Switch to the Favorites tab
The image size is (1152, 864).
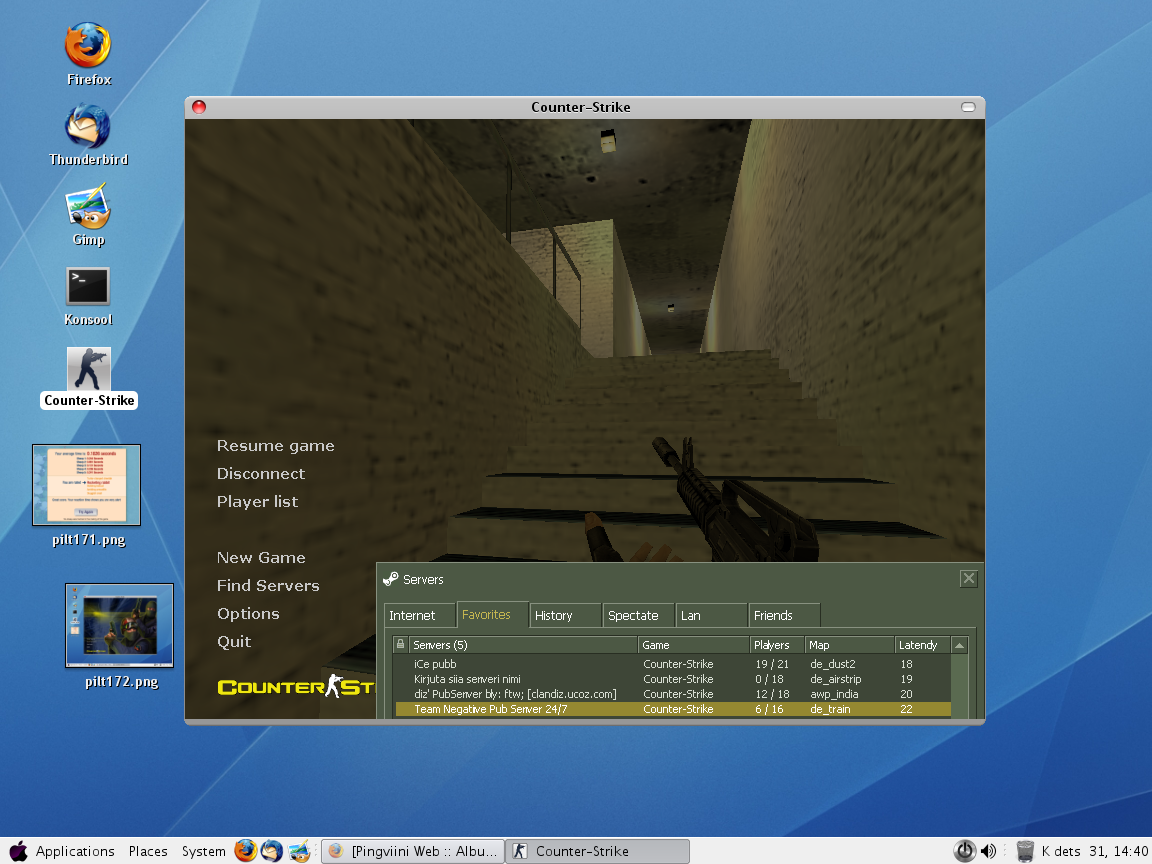492,614
